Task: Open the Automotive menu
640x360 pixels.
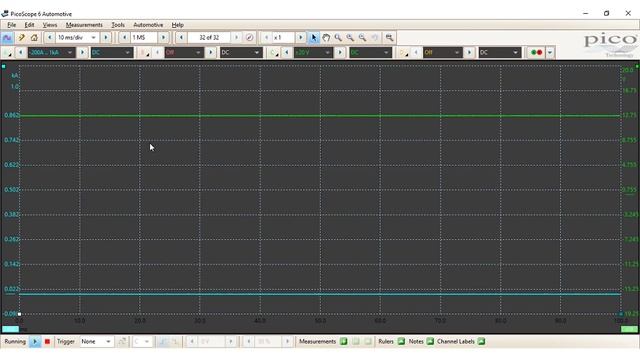Action: tap(148, 25)
